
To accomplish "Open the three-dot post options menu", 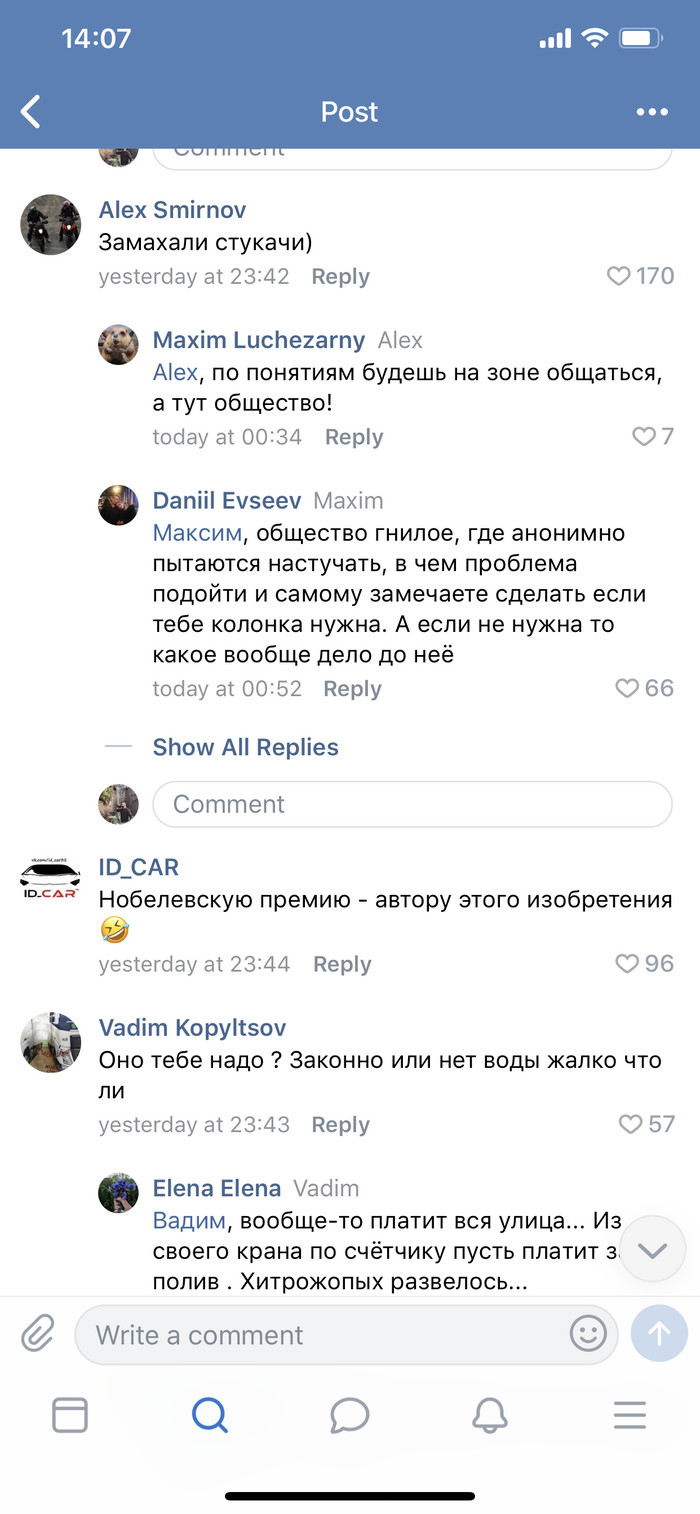I will point(652,112).
